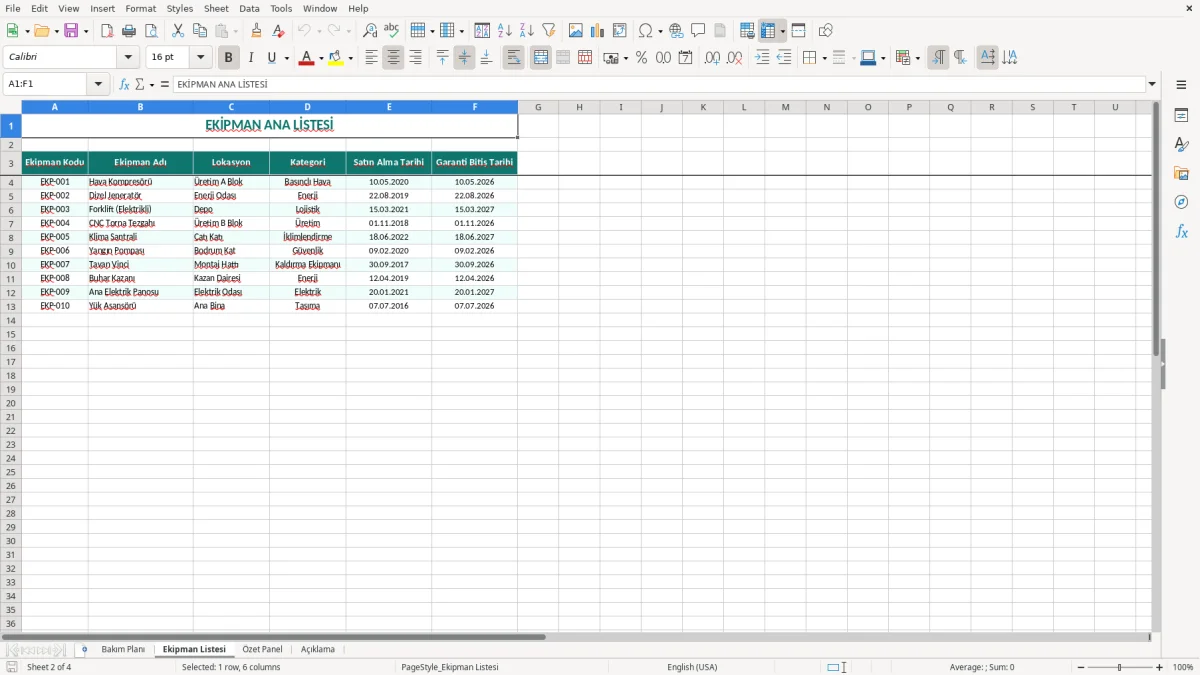1200x675 pixels.
Task: Sort descending Z to A
Action: click(527, 31)
